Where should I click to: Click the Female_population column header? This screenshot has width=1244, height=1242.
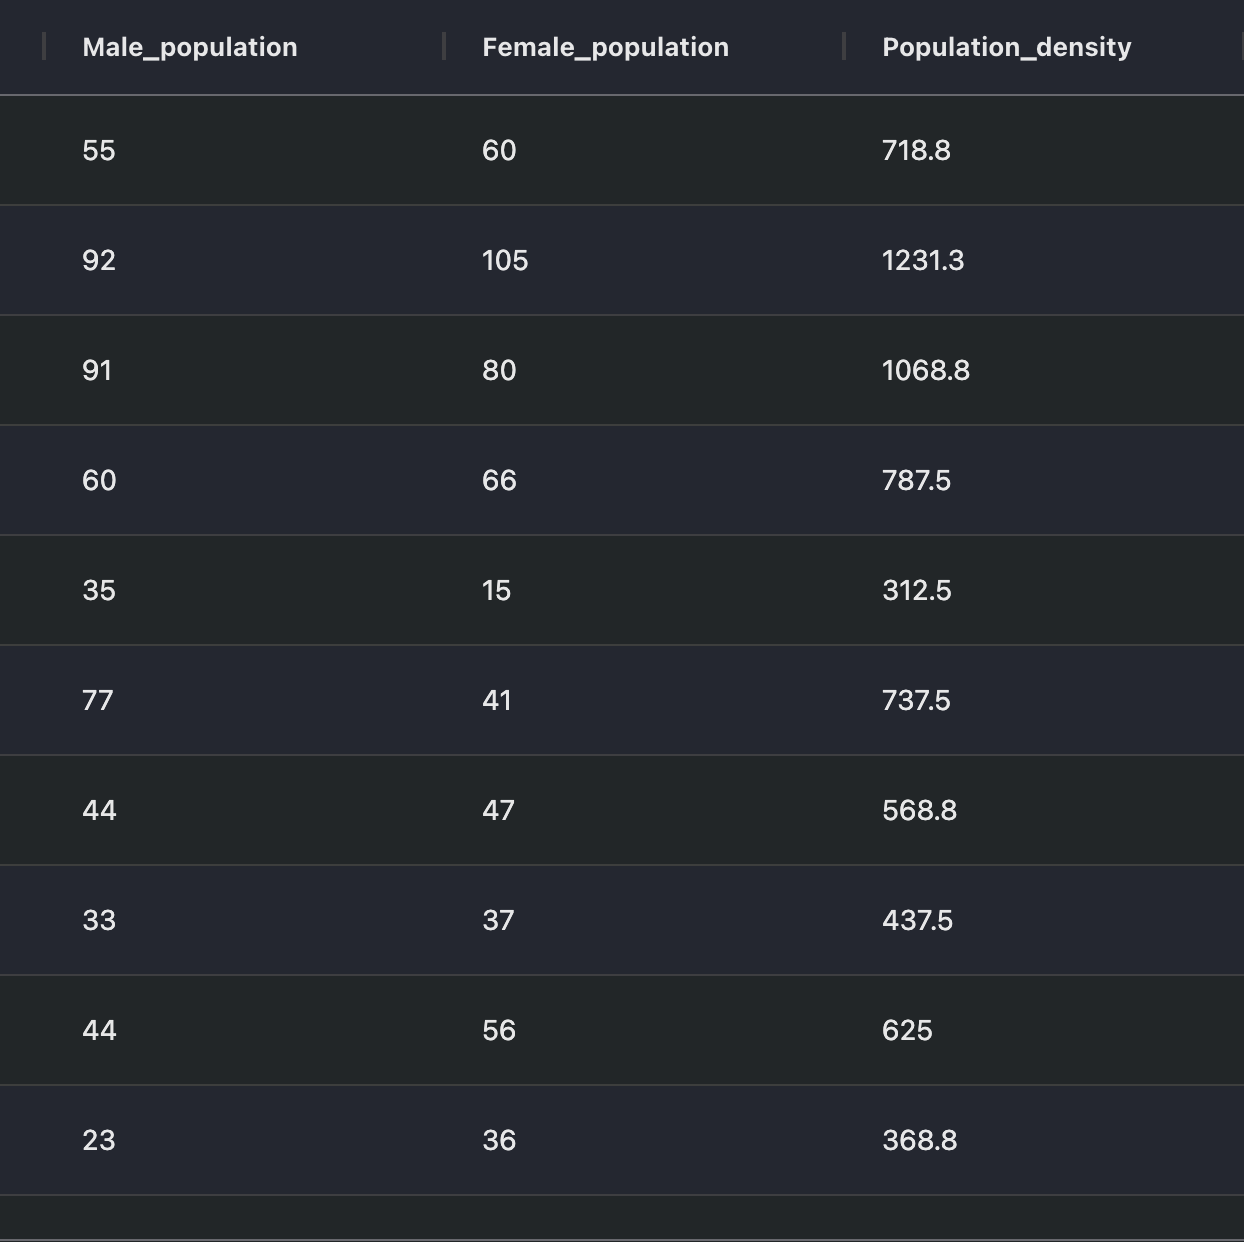[605, 46]
